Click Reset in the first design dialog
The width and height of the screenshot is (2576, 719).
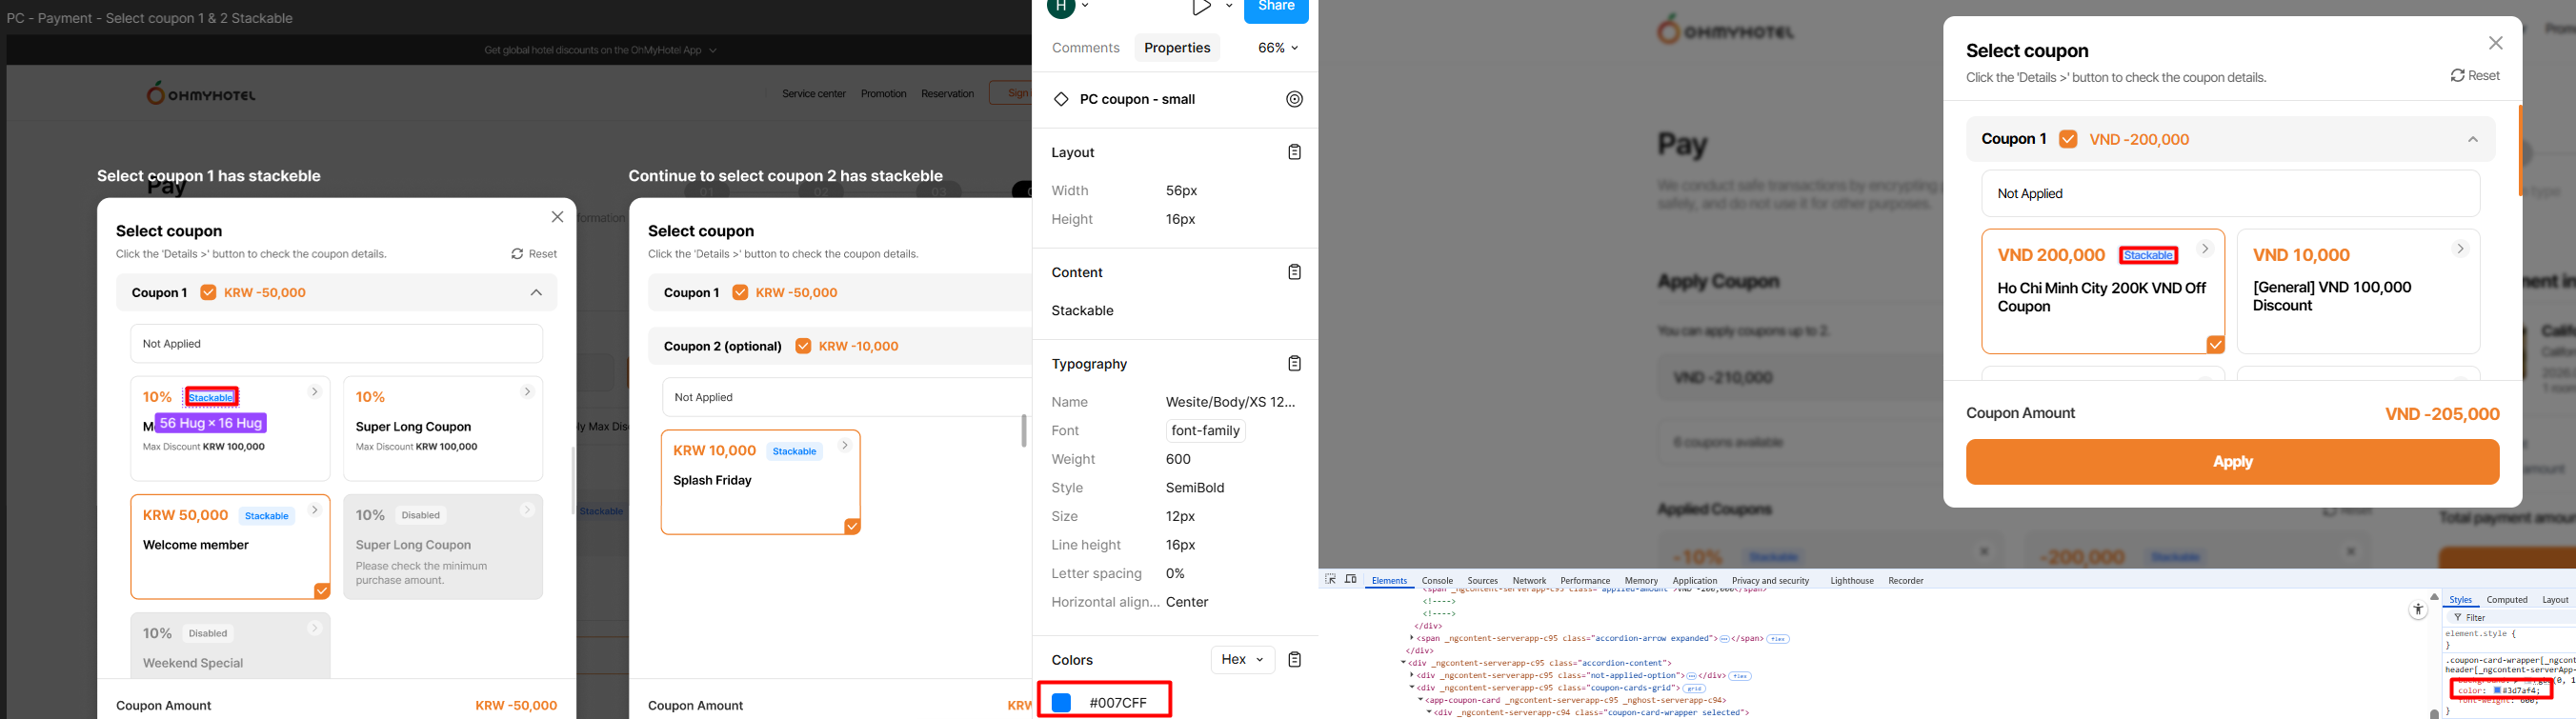534,254
